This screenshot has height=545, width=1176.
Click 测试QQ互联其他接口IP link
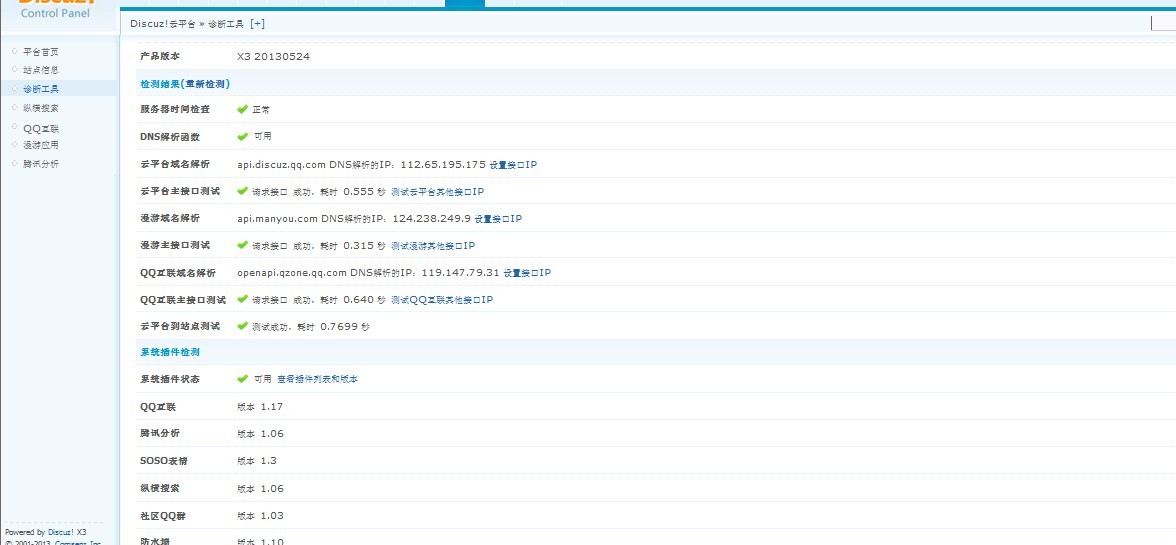442,300
